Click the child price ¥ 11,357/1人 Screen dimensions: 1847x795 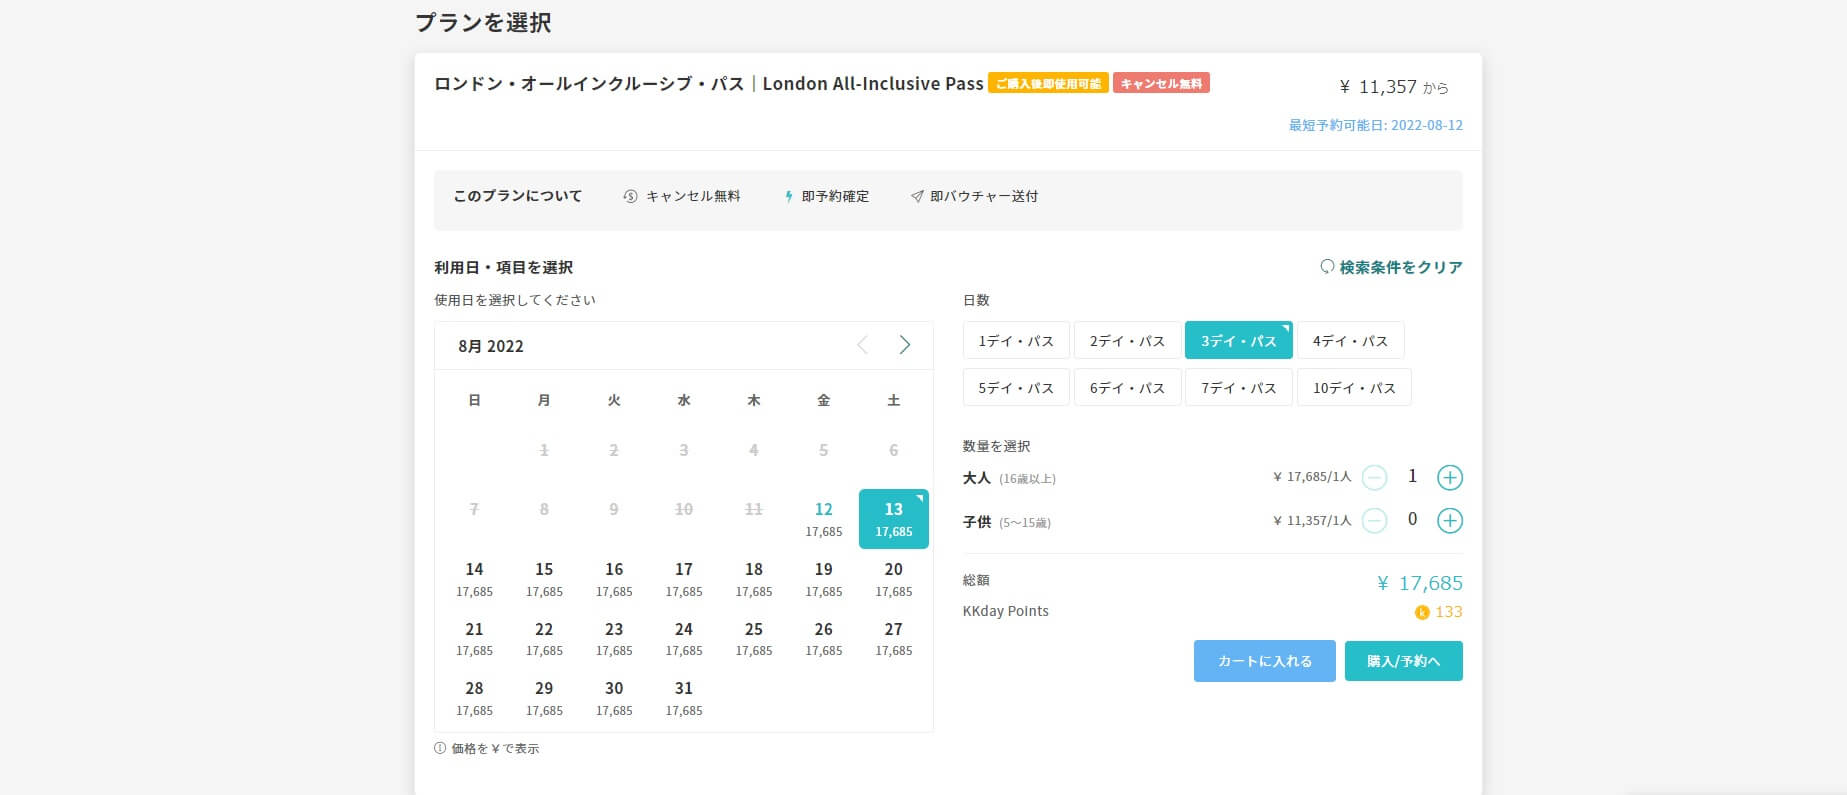[x=1312, y=520]
